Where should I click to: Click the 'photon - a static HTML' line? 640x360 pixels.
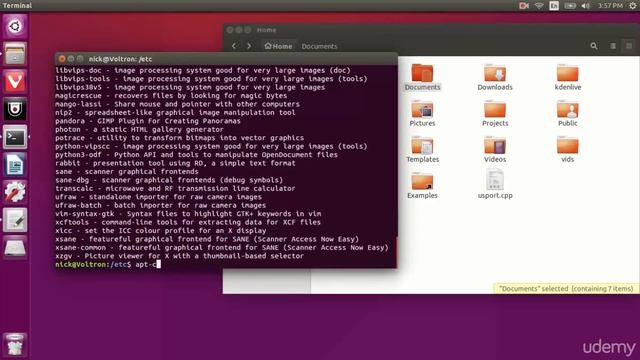tap(139, 129)
